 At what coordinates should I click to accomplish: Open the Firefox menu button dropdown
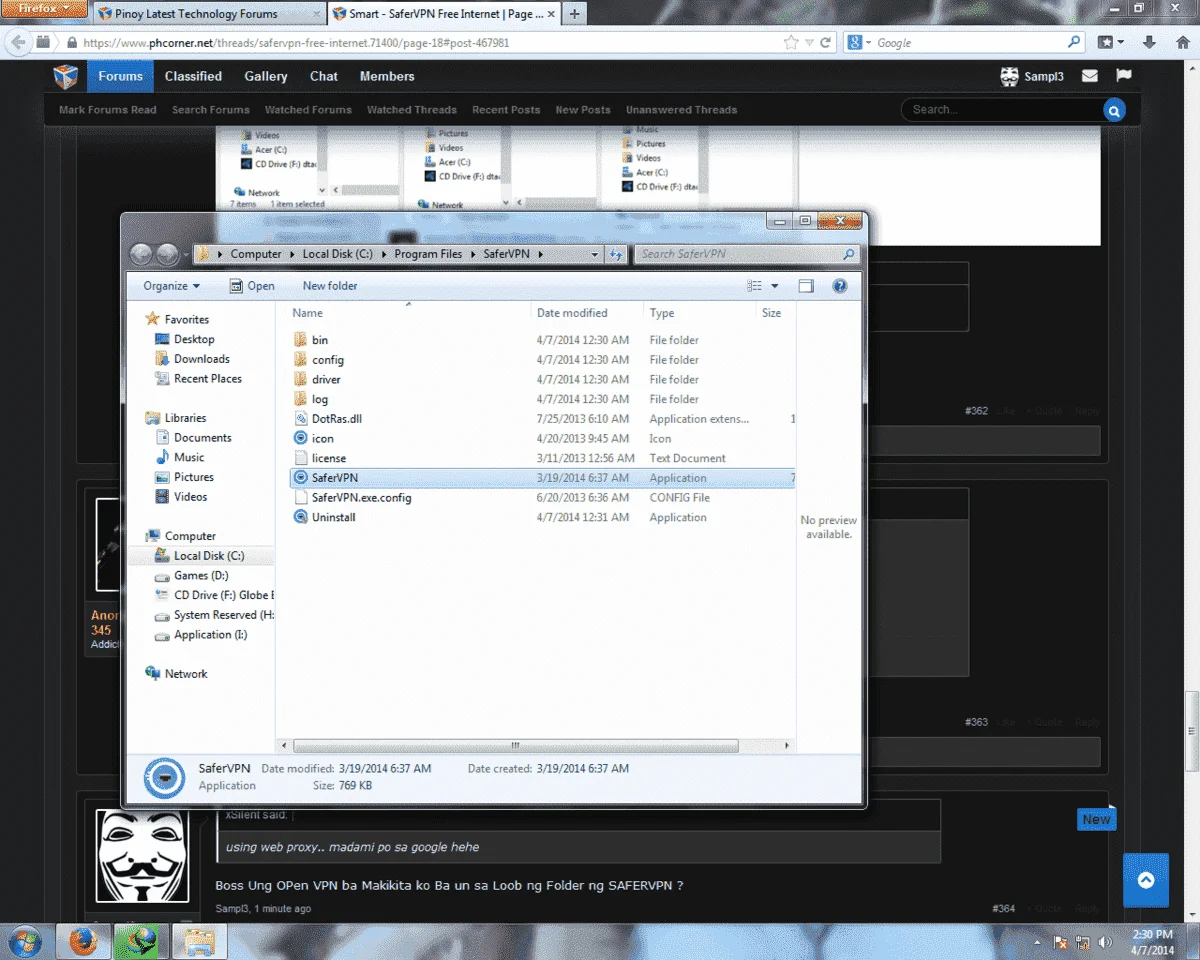(x=44, y=9)
